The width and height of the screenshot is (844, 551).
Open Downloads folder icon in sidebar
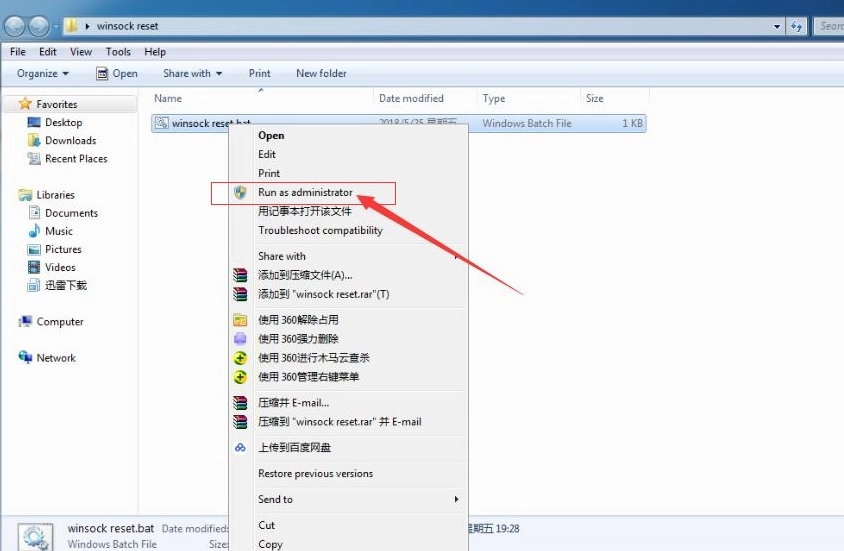point(34,140)
